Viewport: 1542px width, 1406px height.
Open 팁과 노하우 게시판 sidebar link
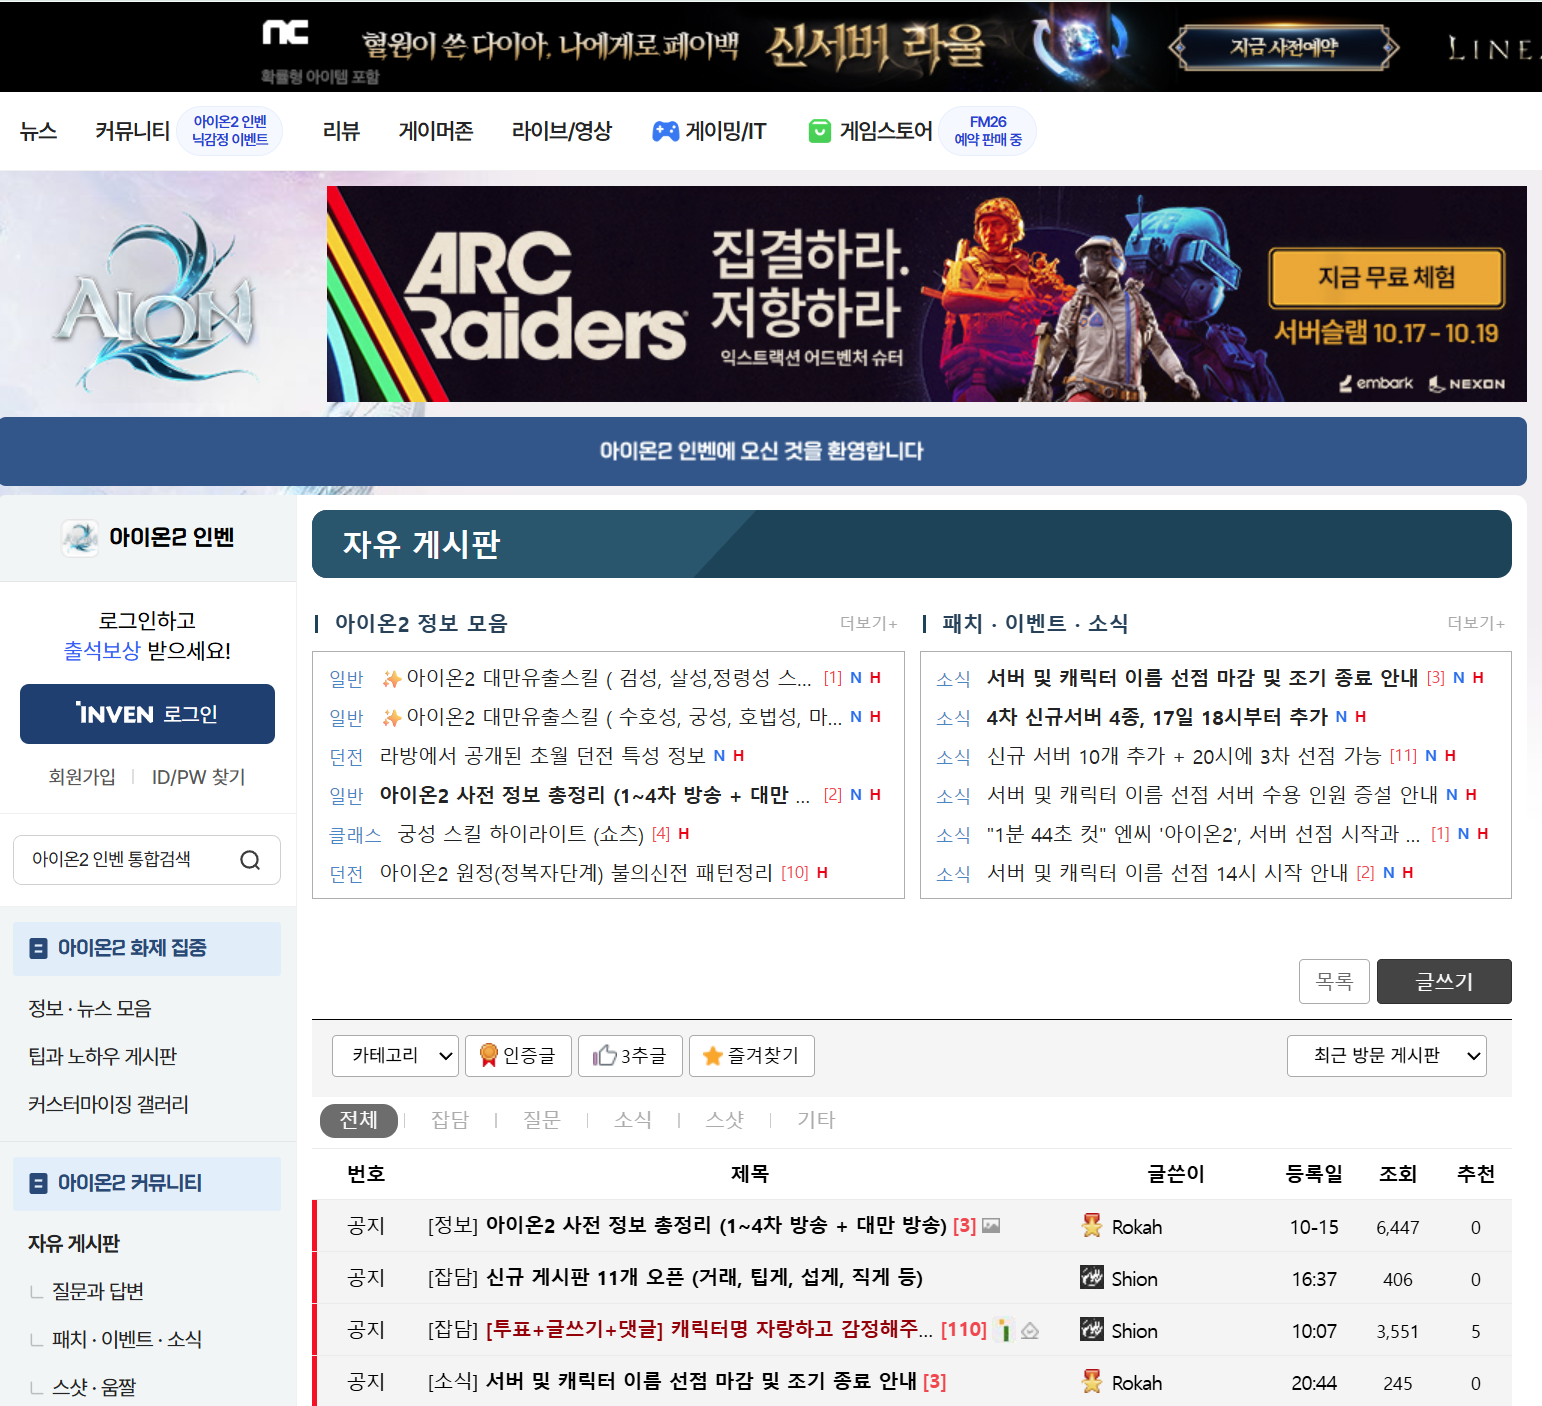(x=103, y=1056)
